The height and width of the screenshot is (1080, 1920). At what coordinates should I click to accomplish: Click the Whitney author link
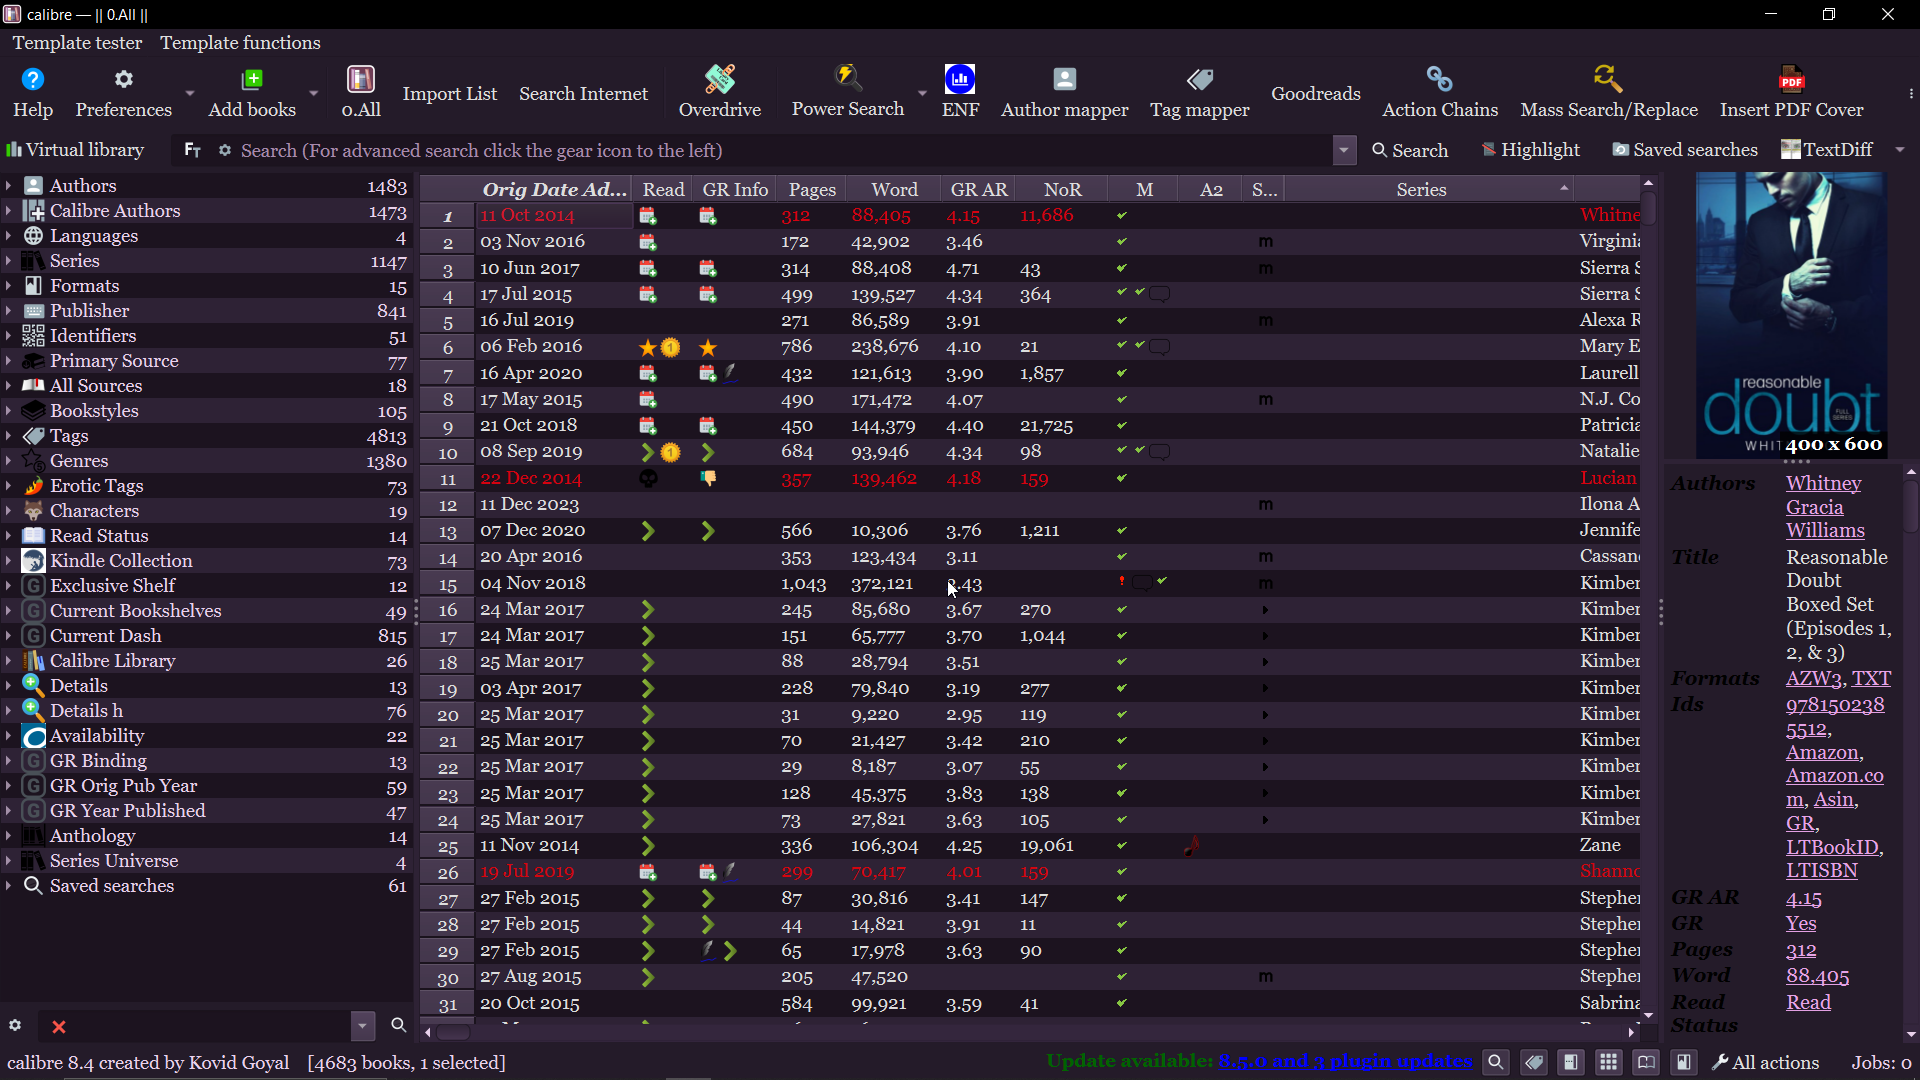[1823, 483]
